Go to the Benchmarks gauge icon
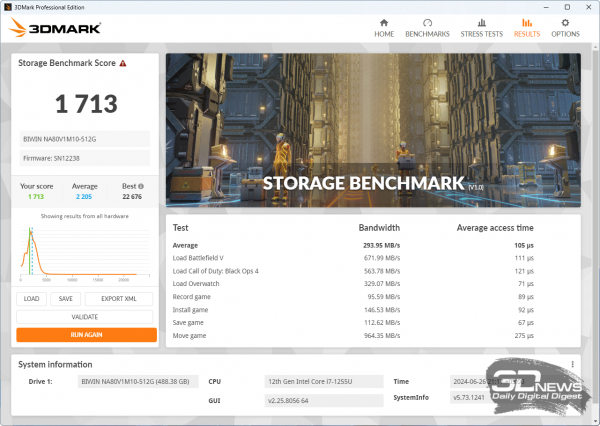The height and width of the screenshot is (426, 600). click(428, 22)
